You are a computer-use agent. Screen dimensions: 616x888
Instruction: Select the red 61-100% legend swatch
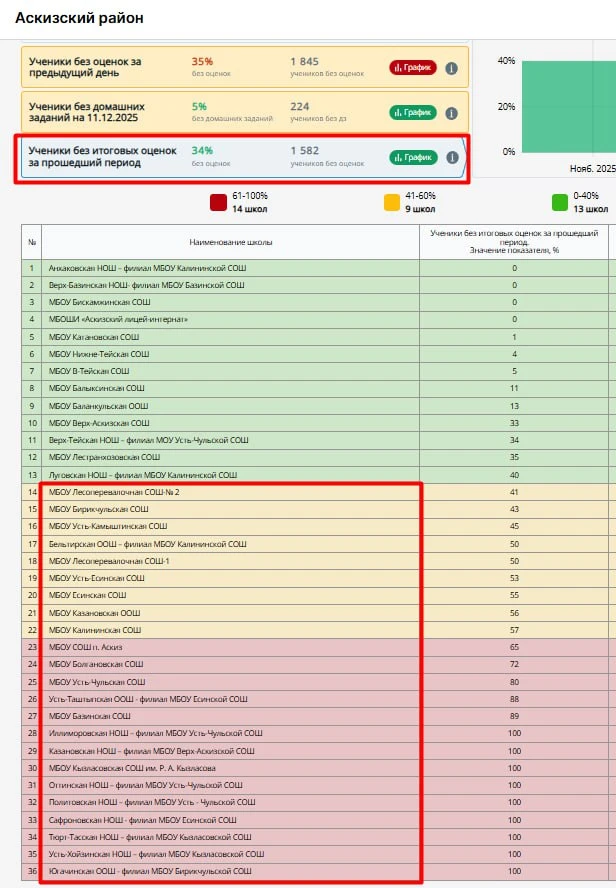point(218,202)
